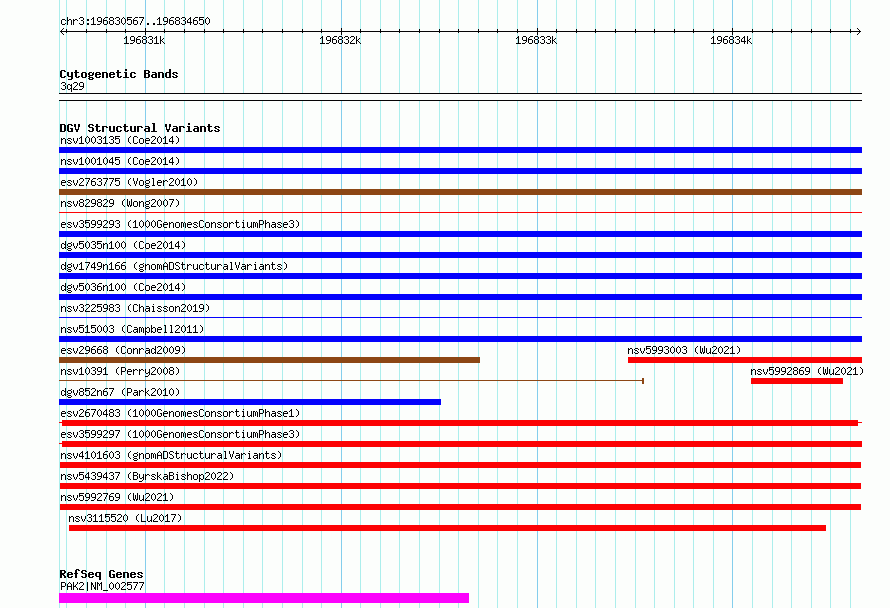
Task: Select the dgv5035n100 (Coe2014) label
Action: 123,245
